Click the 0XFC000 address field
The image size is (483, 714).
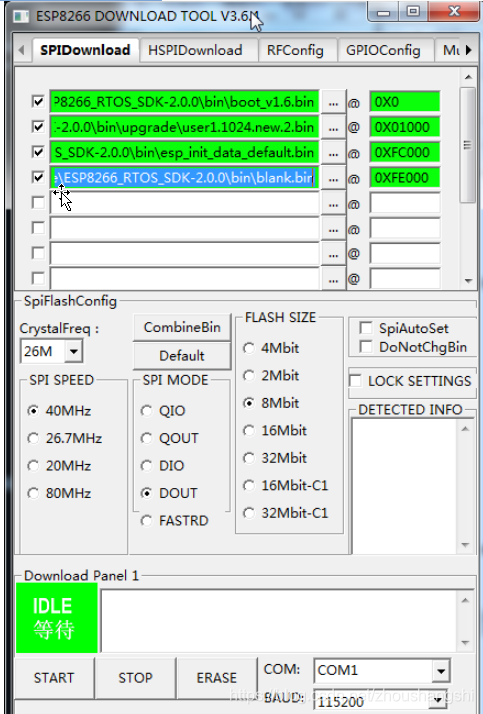click(405, 153)
